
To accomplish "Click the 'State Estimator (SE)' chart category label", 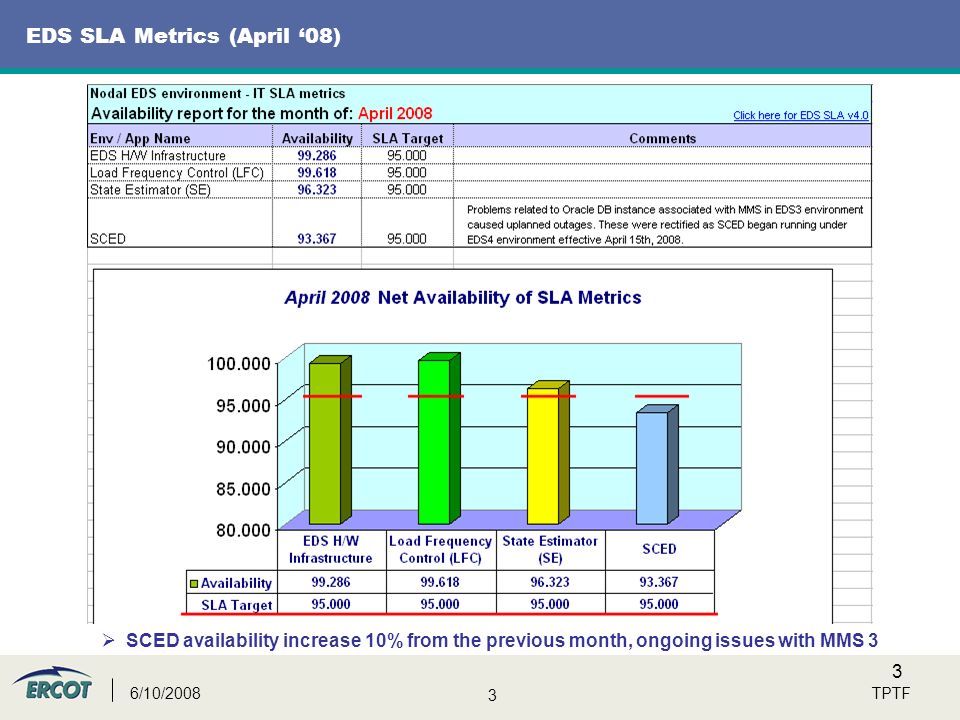I will pos(550,550).
